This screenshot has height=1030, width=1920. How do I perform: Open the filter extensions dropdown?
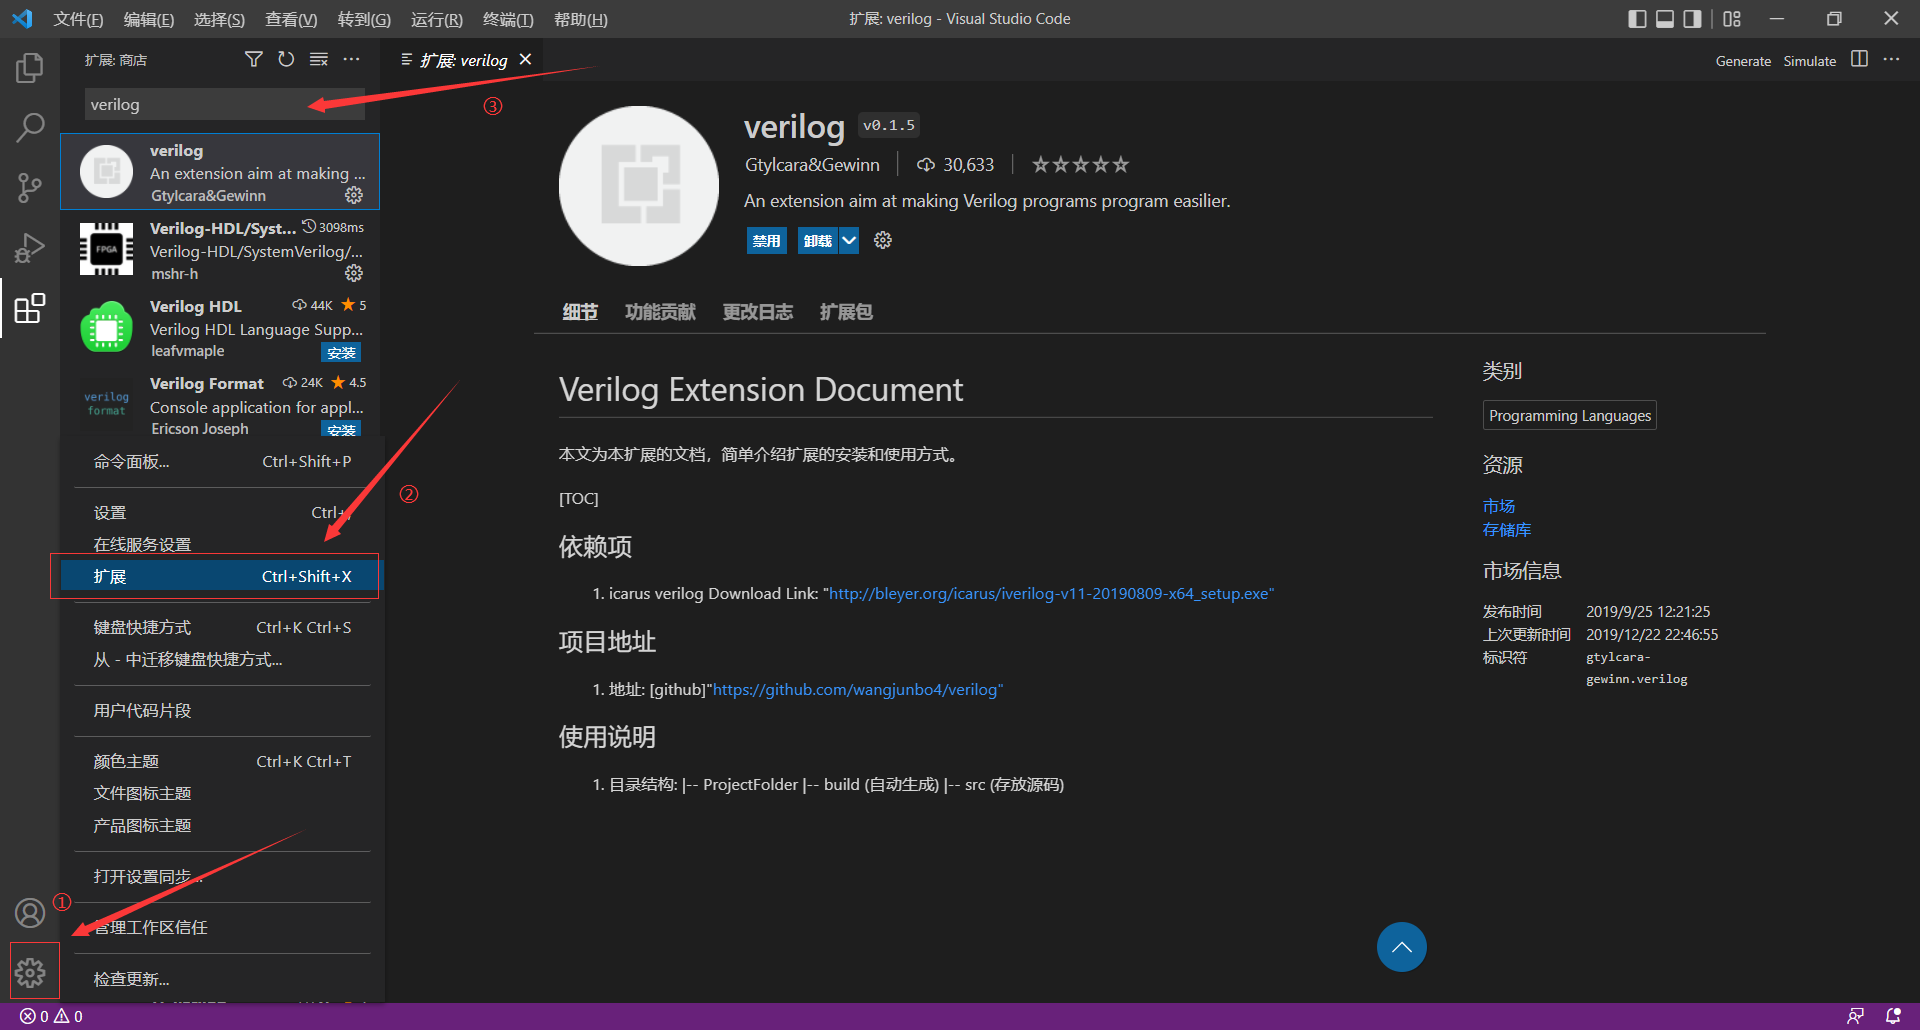[253, 59]
